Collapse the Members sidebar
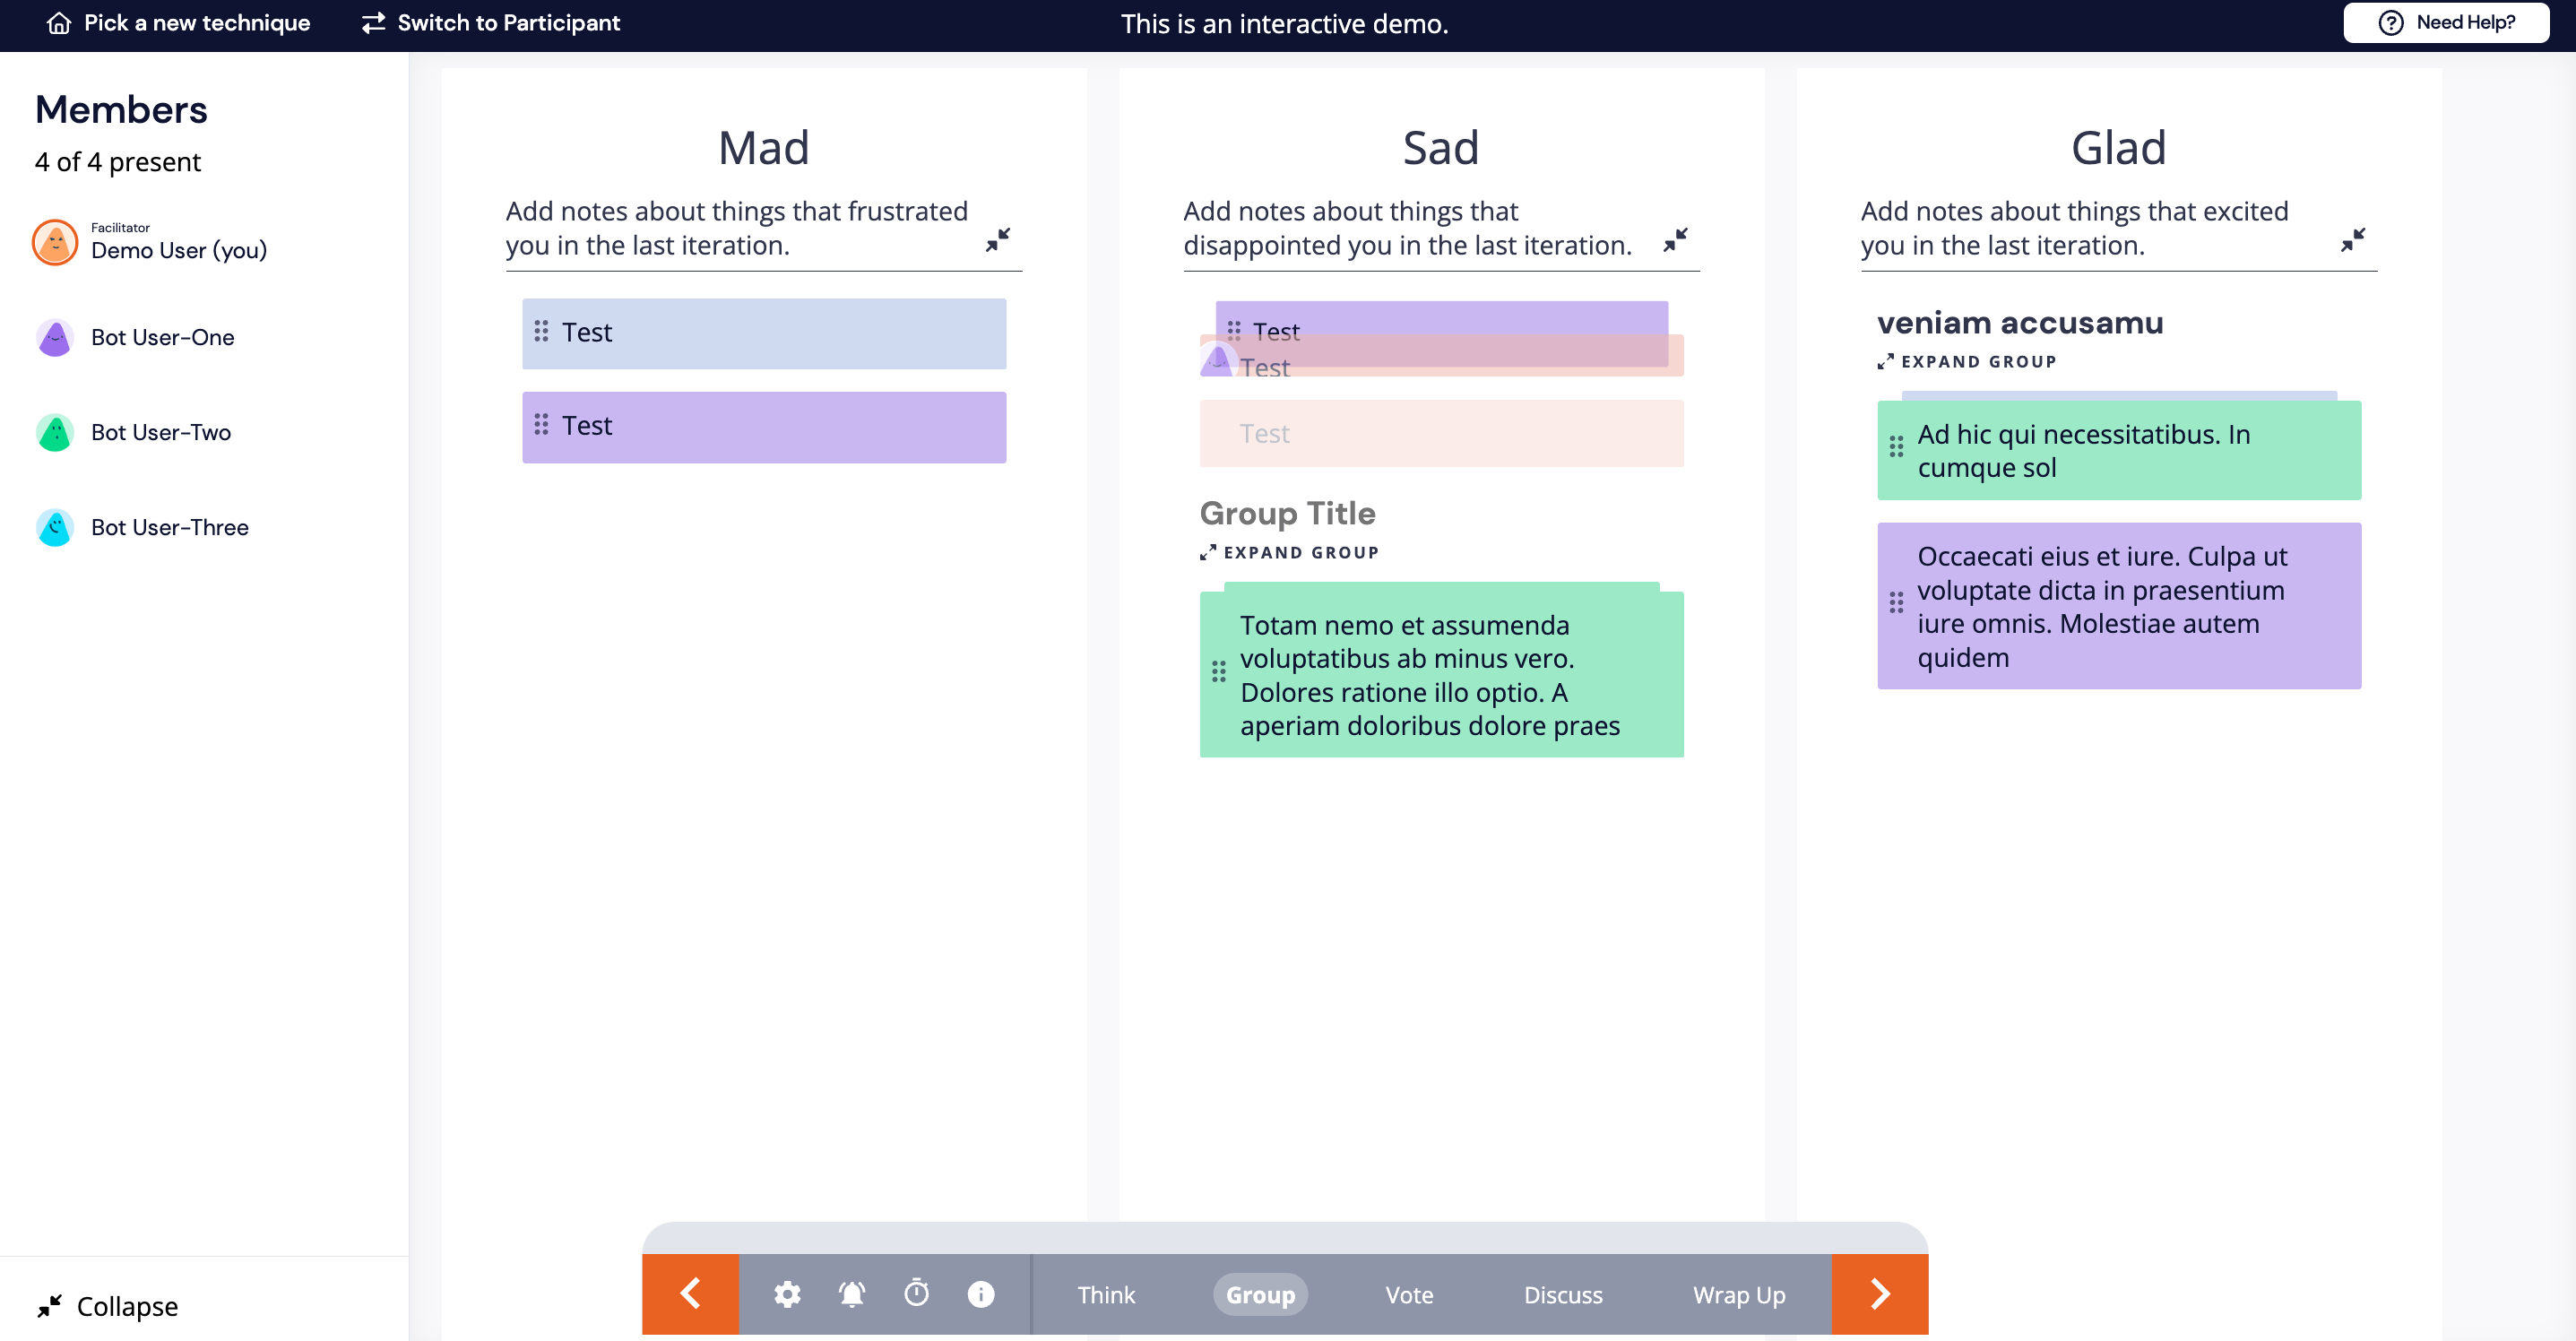The height and width of the screenshot is (1341, 2576). 106,1306
